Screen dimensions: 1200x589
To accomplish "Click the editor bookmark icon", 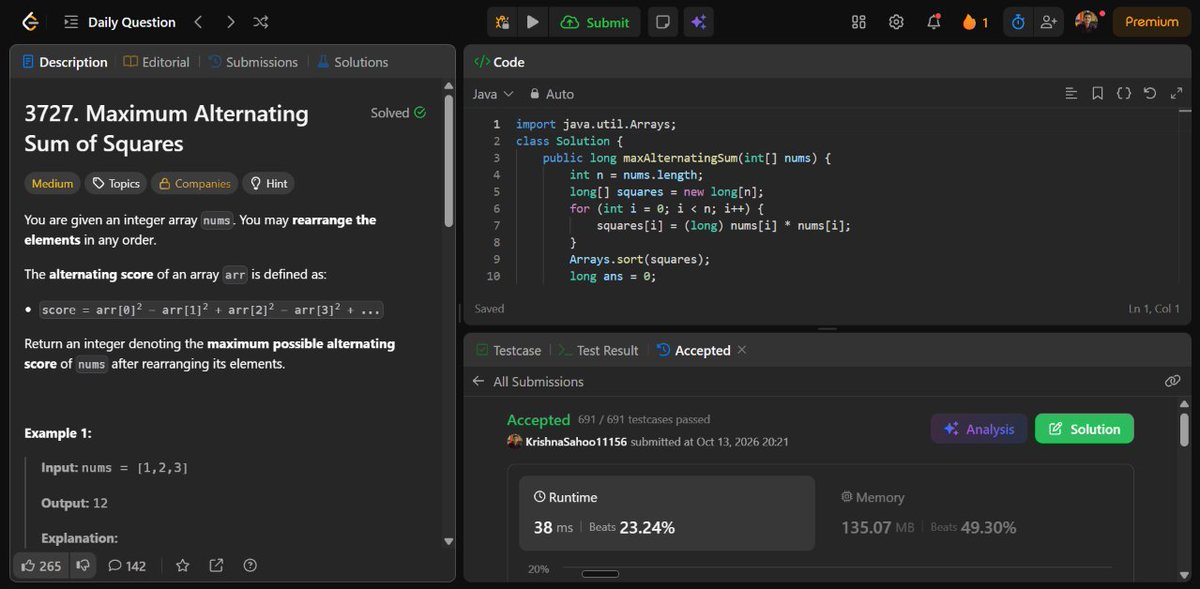I will [1097, 94].
